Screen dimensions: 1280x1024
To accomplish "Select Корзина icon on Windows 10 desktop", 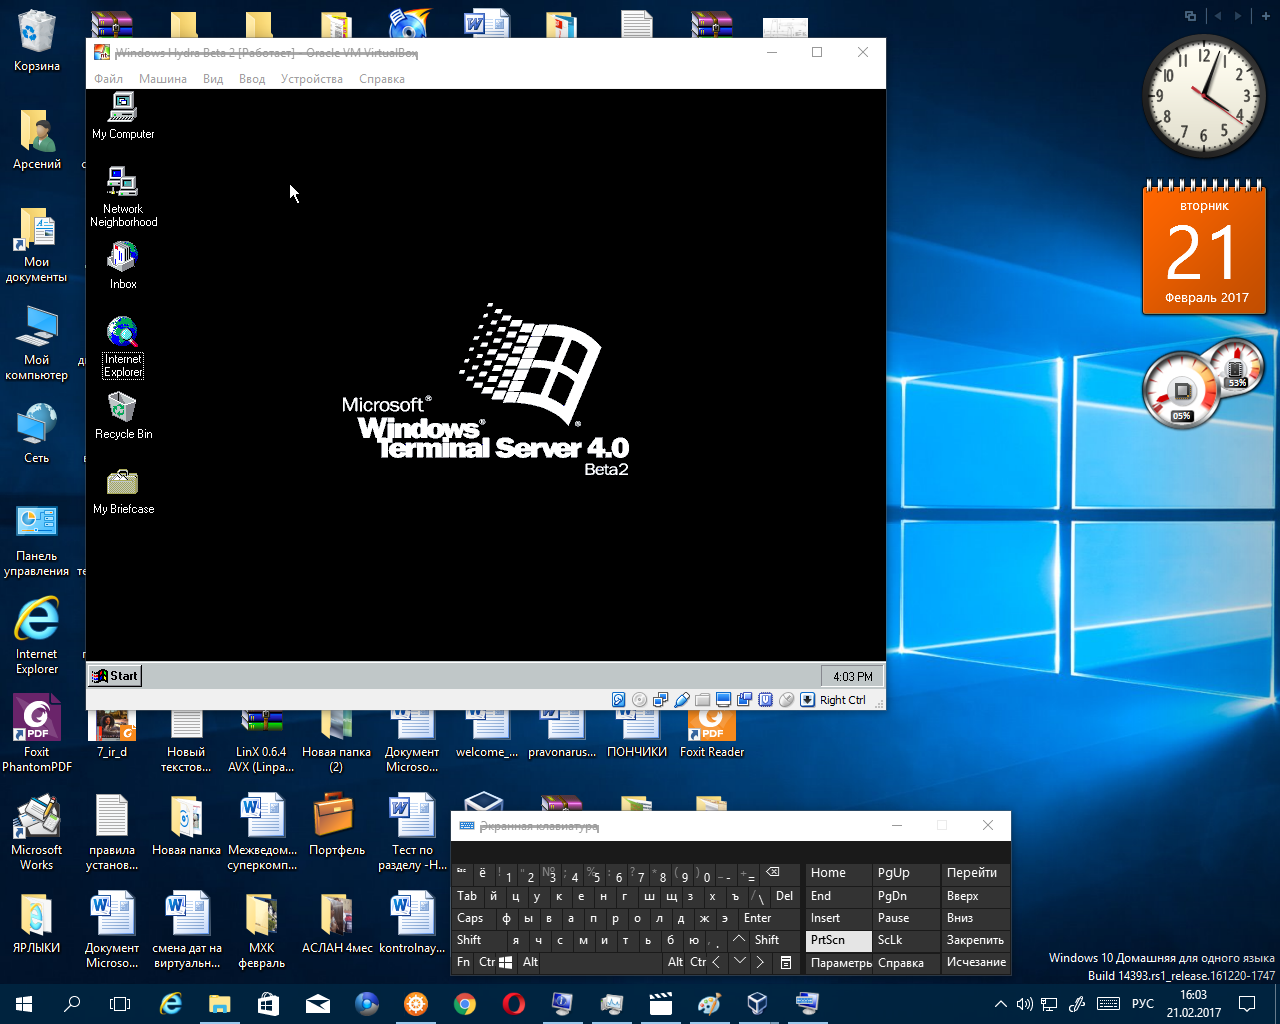I will point(37,42).
